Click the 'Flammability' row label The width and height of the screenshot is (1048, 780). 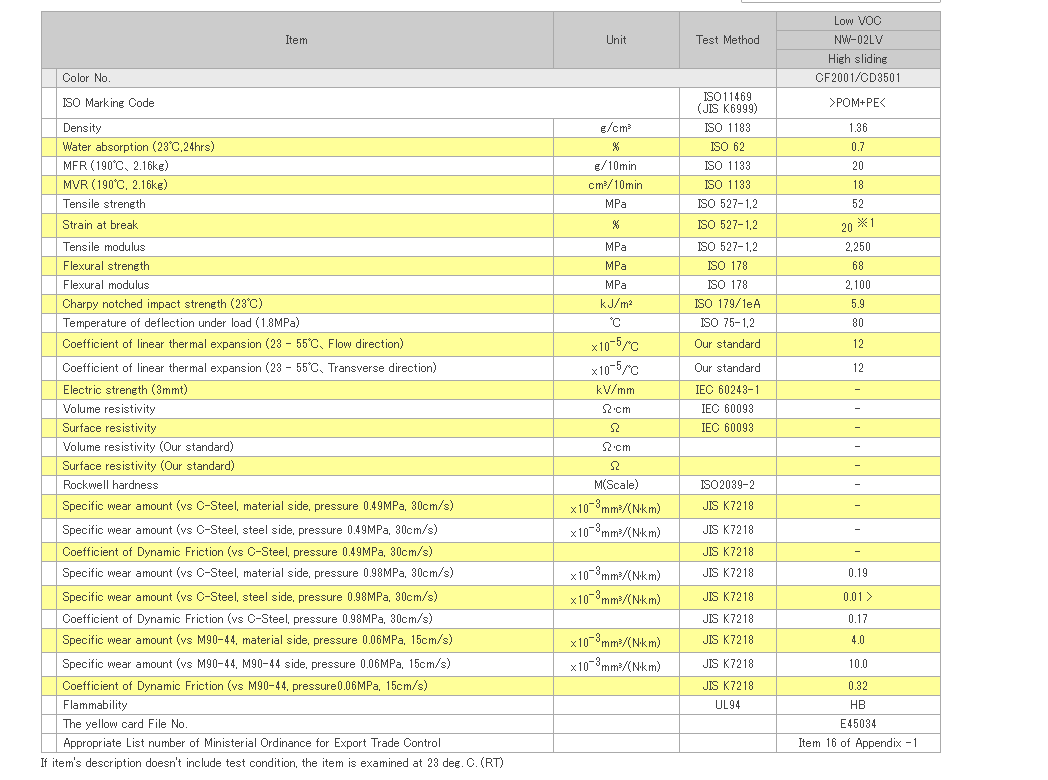(95, 705)
